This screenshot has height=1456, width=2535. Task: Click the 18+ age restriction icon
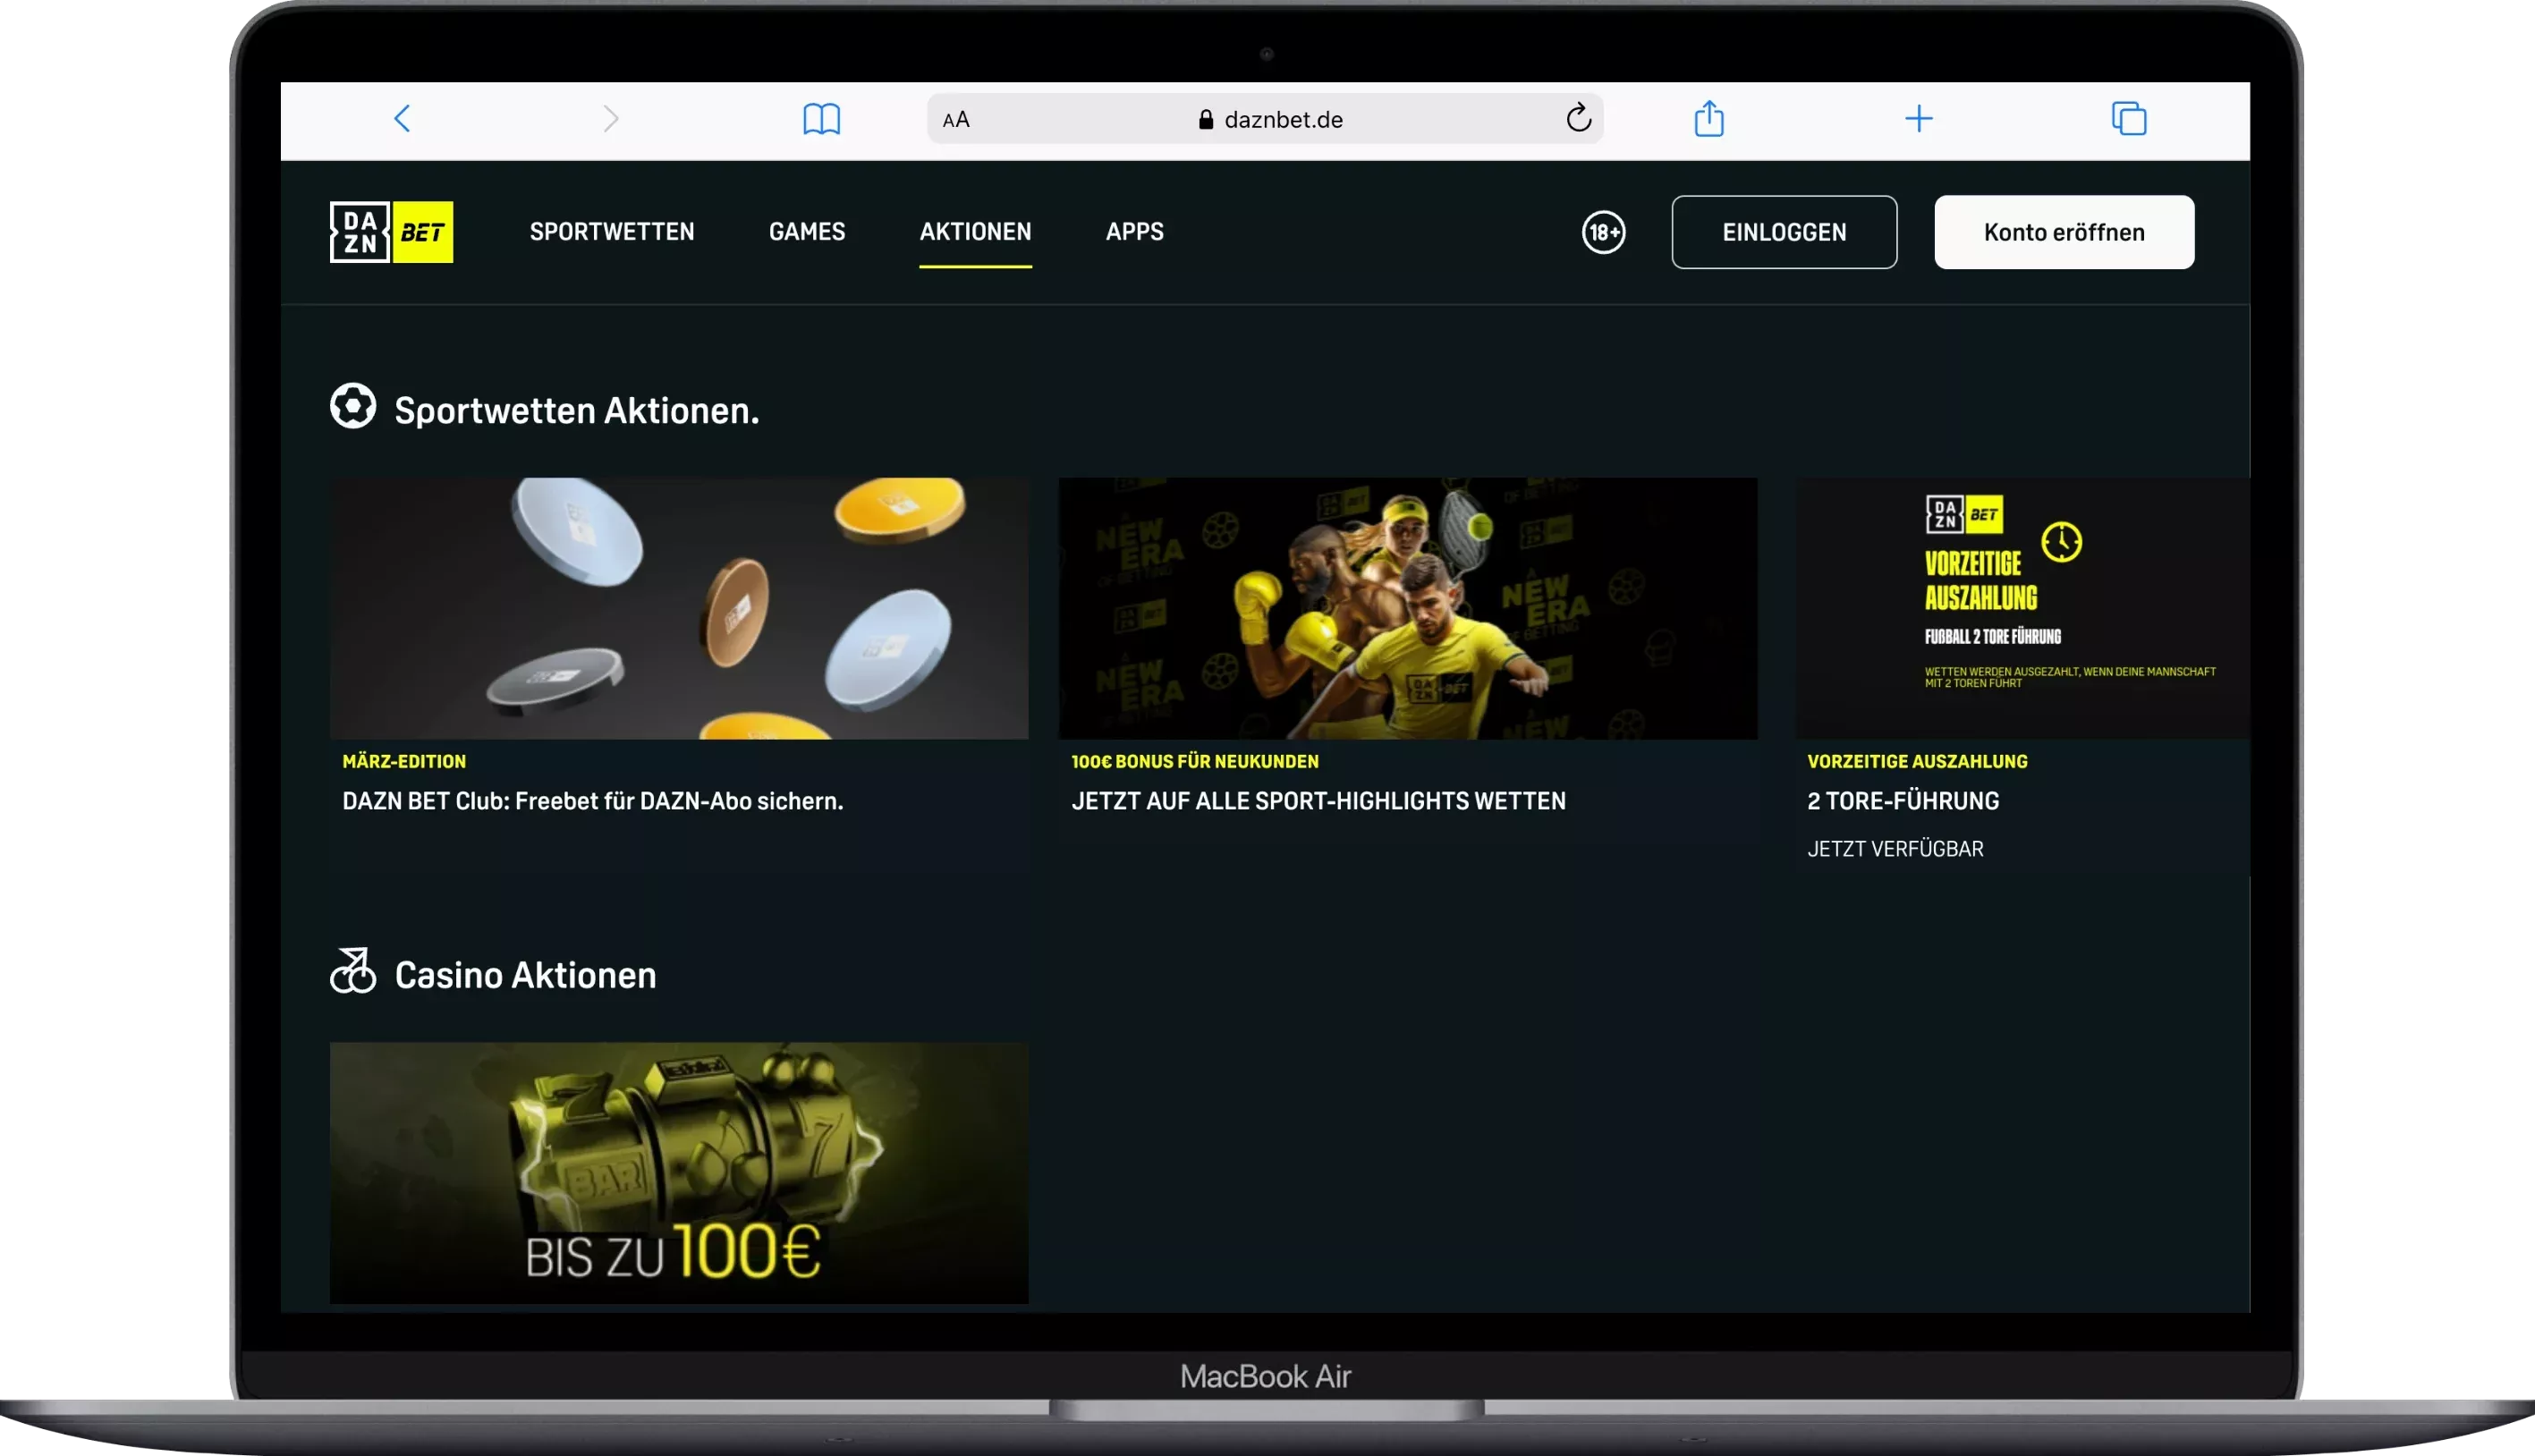click(1603, 232)
